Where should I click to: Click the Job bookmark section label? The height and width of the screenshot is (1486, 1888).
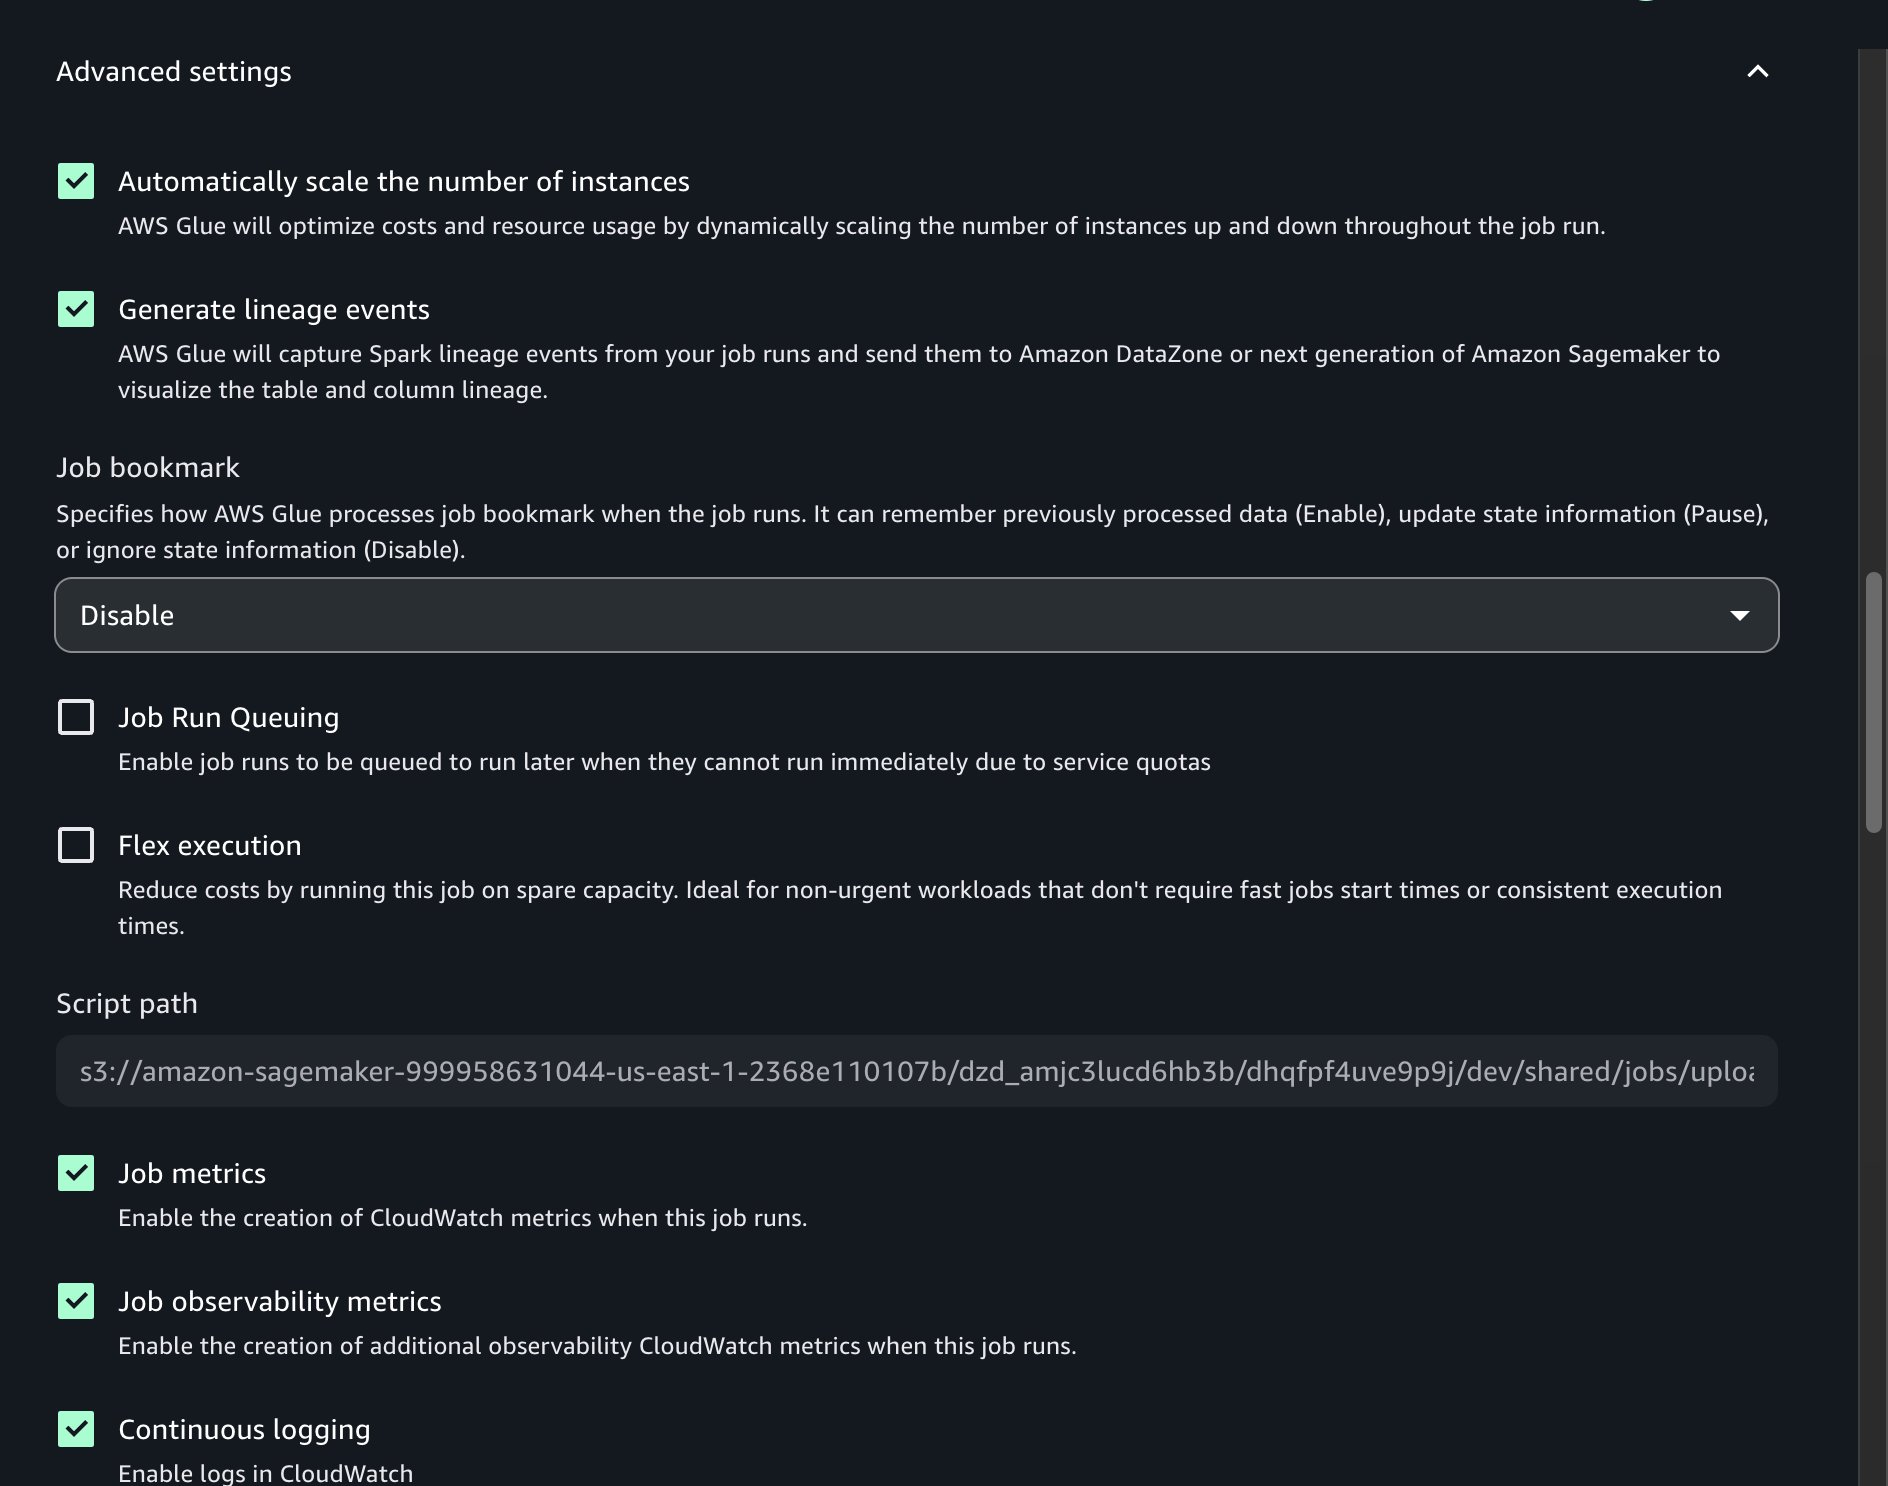pos(147,467)
